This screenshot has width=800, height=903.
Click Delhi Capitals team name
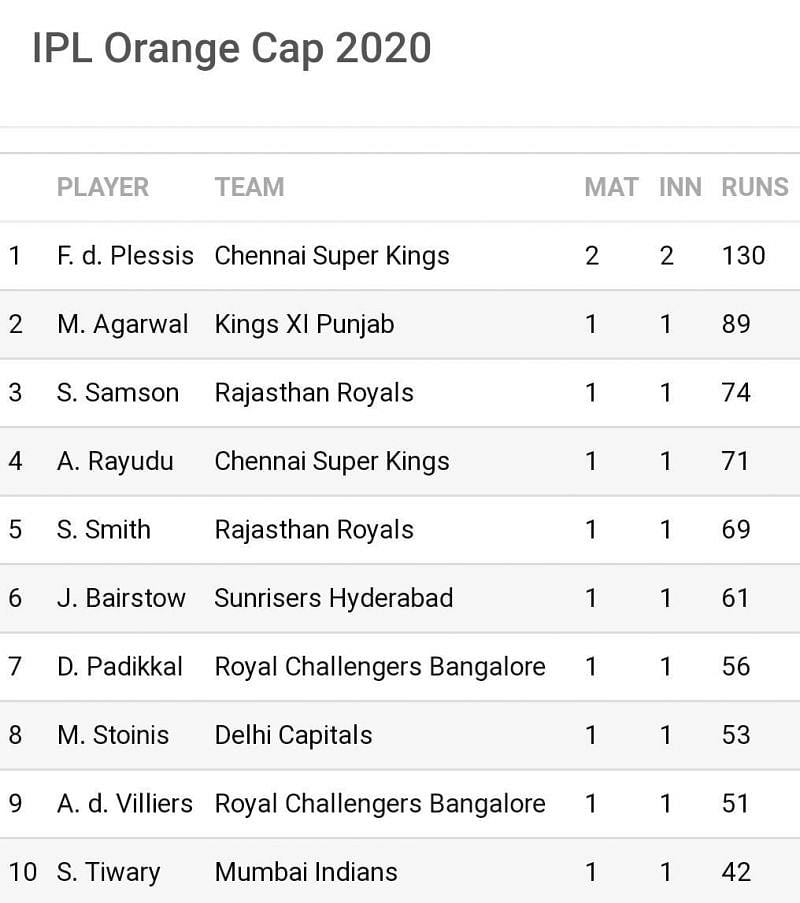293,735
